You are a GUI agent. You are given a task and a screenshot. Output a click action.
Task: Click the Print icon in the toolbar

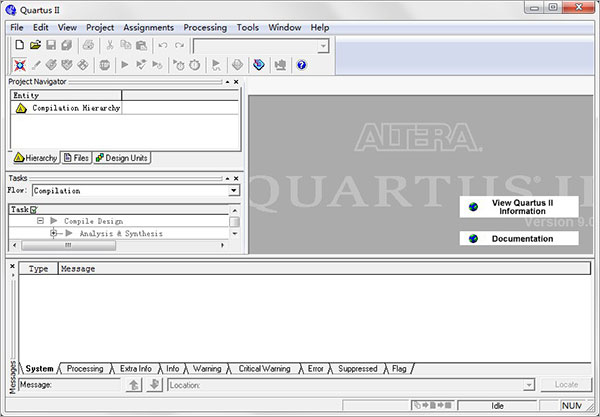(x=88, y=45)
